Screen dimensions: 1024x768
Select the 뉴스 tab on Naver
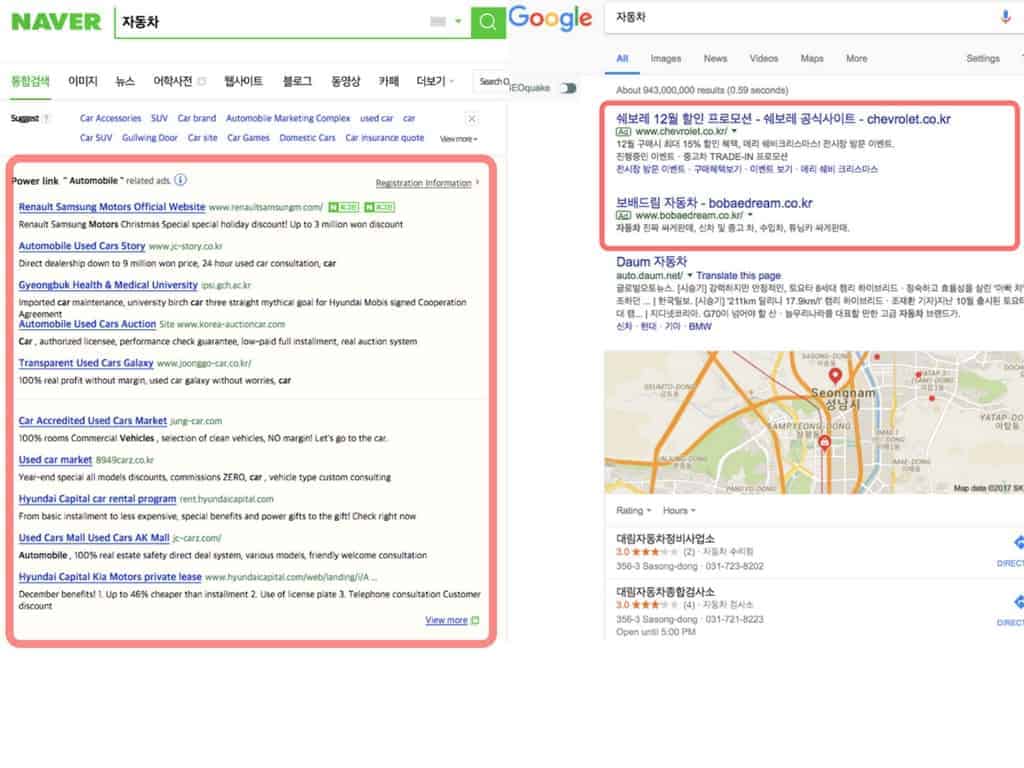125,81
